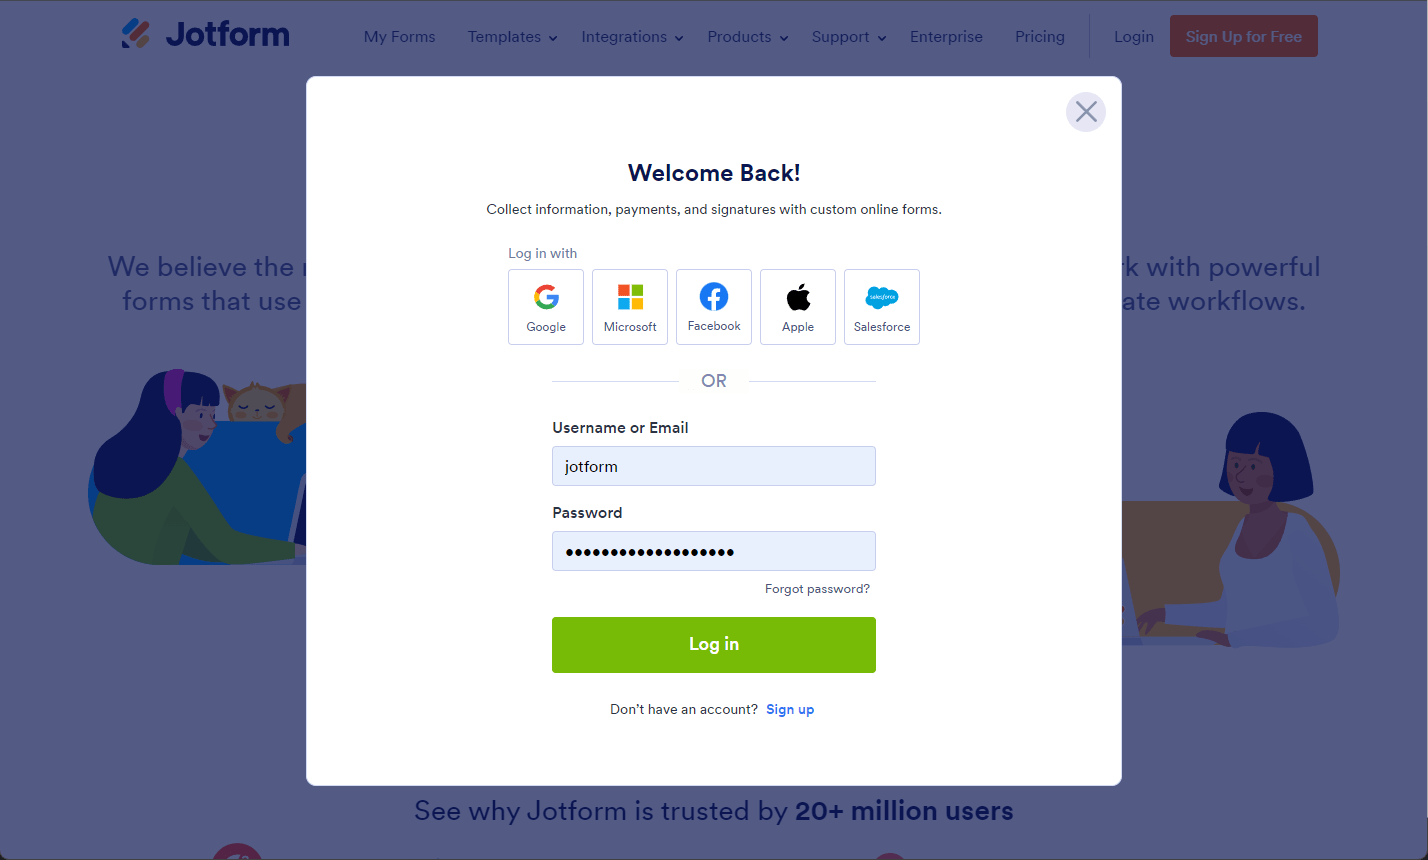
Task: Go to My Forms
Action: click(400, 37)
